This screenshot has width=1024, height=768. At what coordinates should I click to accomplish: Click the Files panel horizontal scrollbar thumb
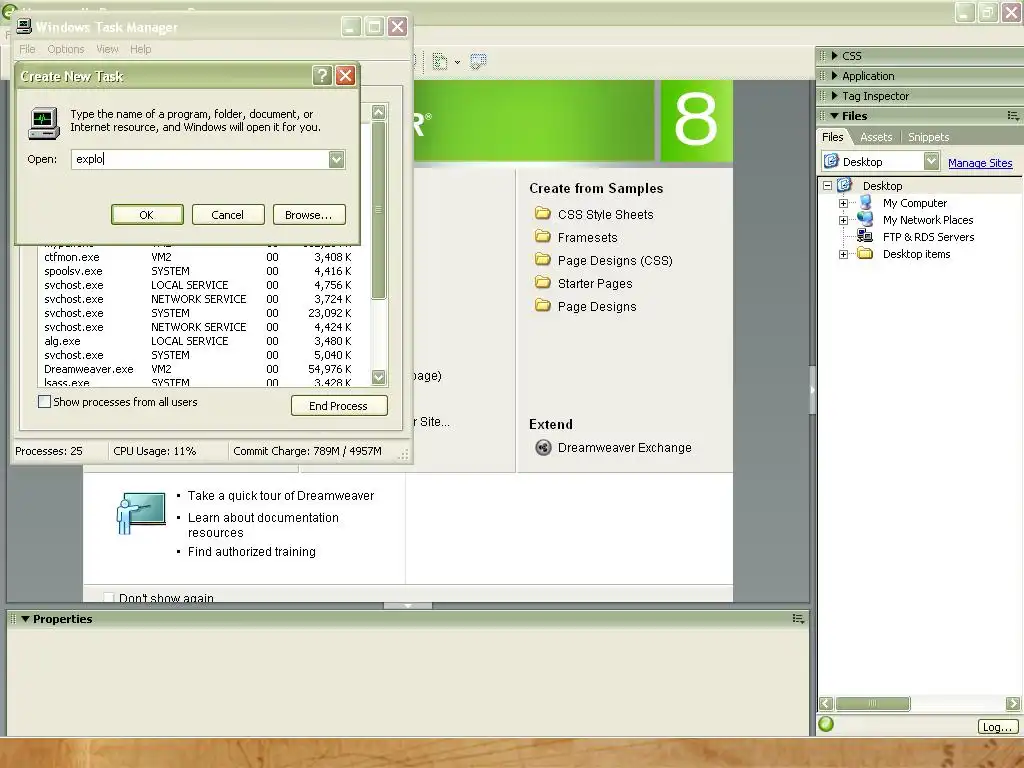[x=872, y=703]
